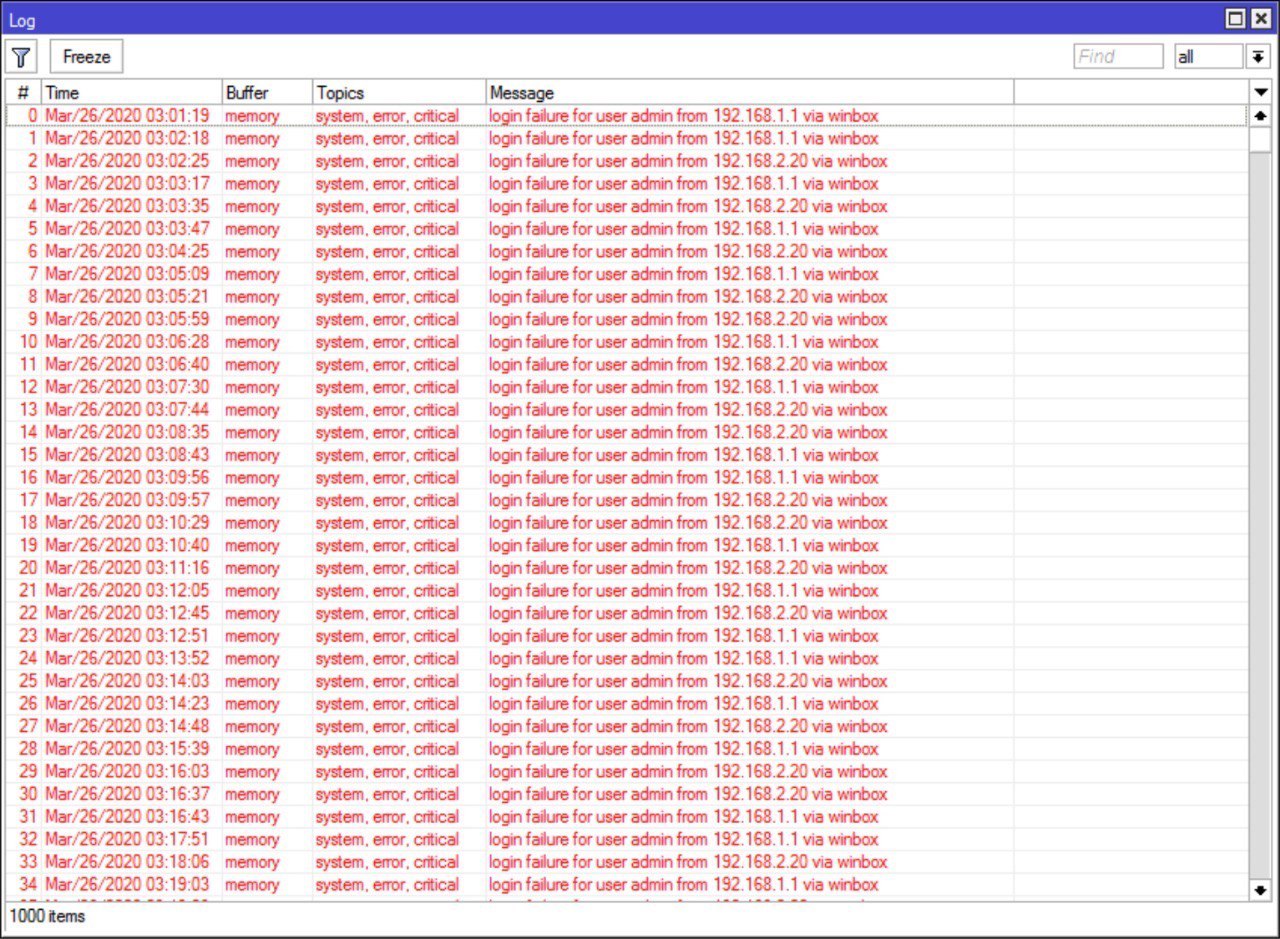Select log entry at 03:14:23

627,703
